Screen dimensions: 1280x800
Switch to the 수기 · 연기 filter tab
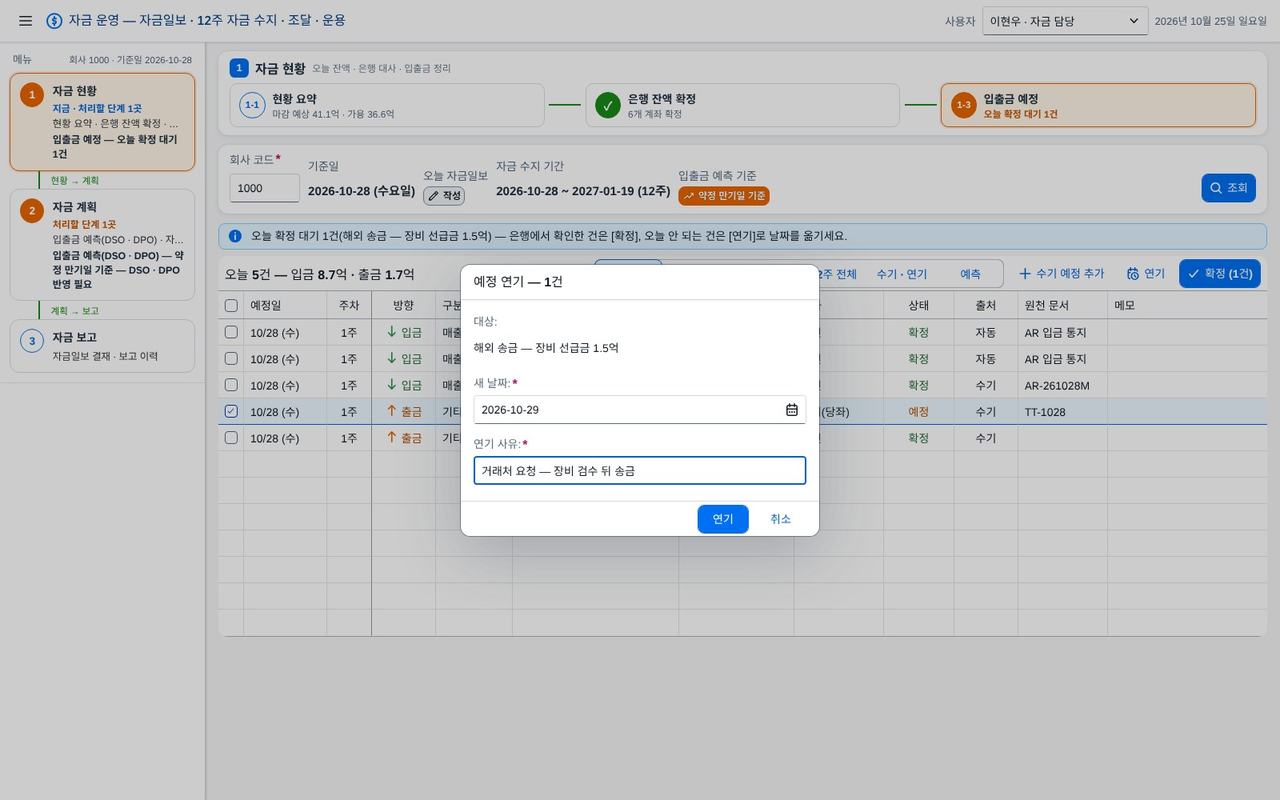901,274
